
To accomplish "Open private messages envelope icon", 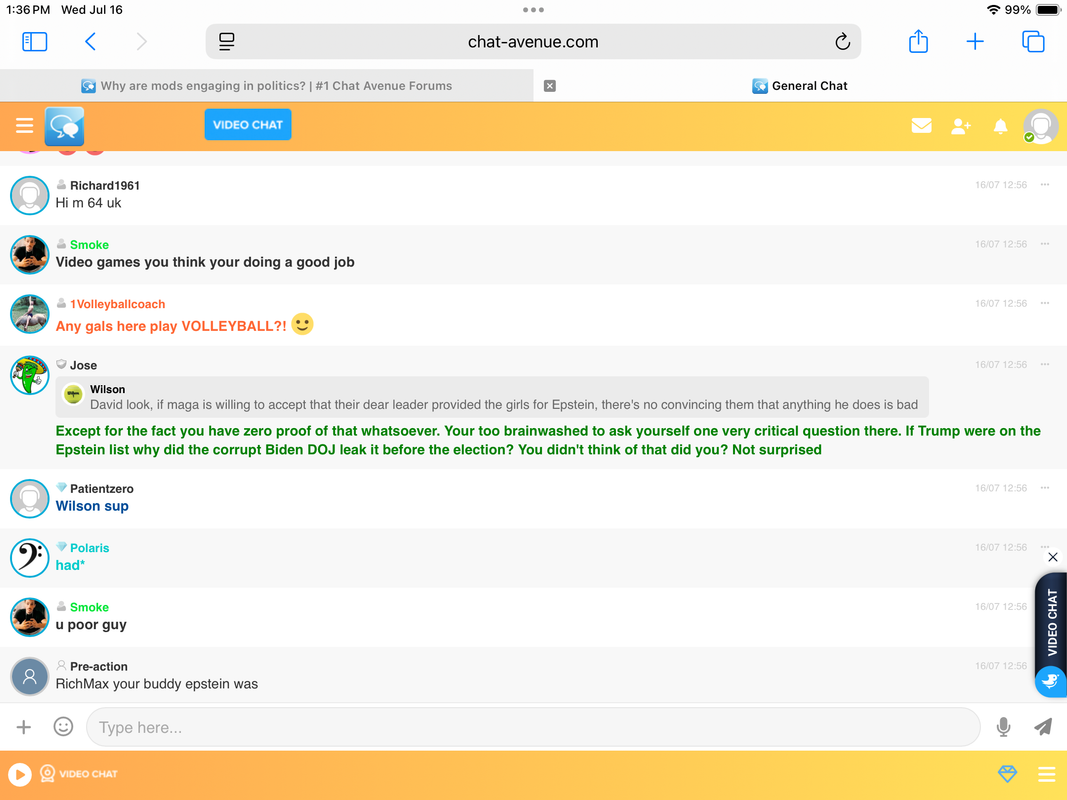I will pyautogui.click(x=921, y=125).
